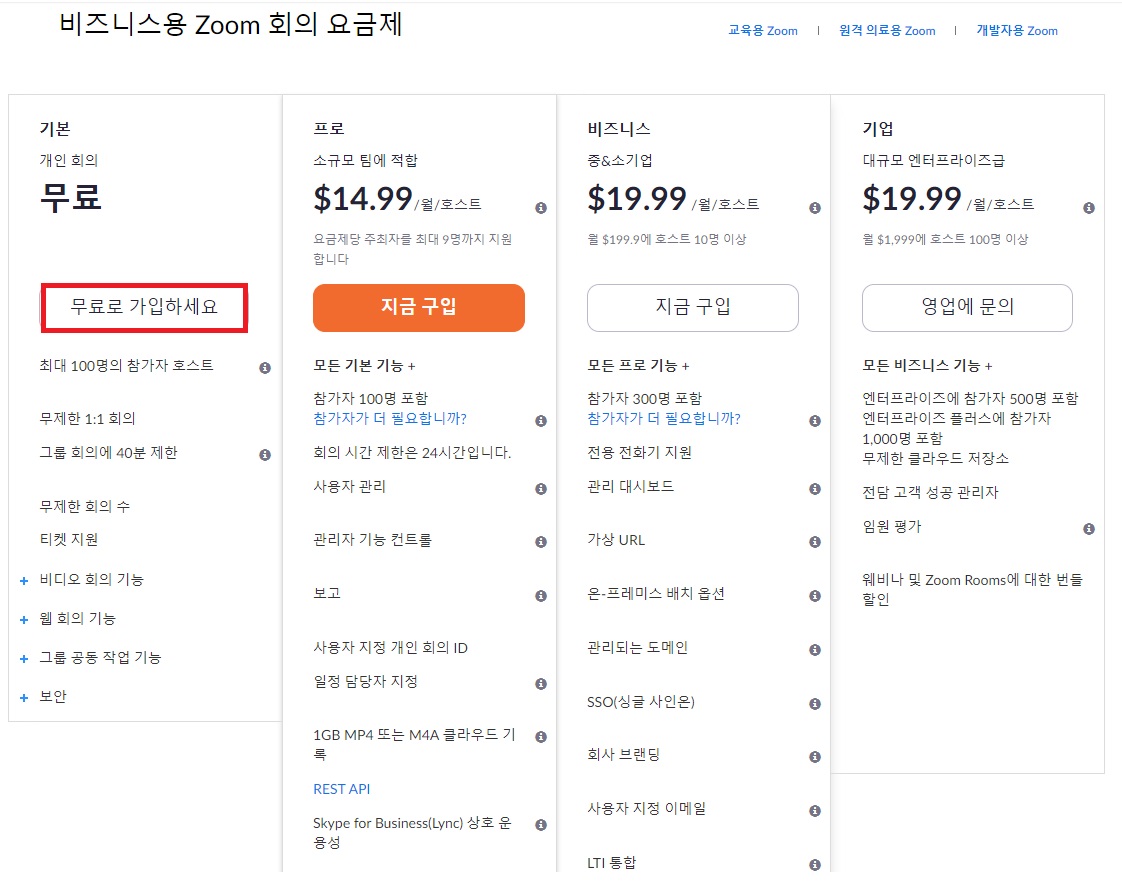1122x890 pixels.
Task: Click 티켓 지원 text
Action: [69, 539]
